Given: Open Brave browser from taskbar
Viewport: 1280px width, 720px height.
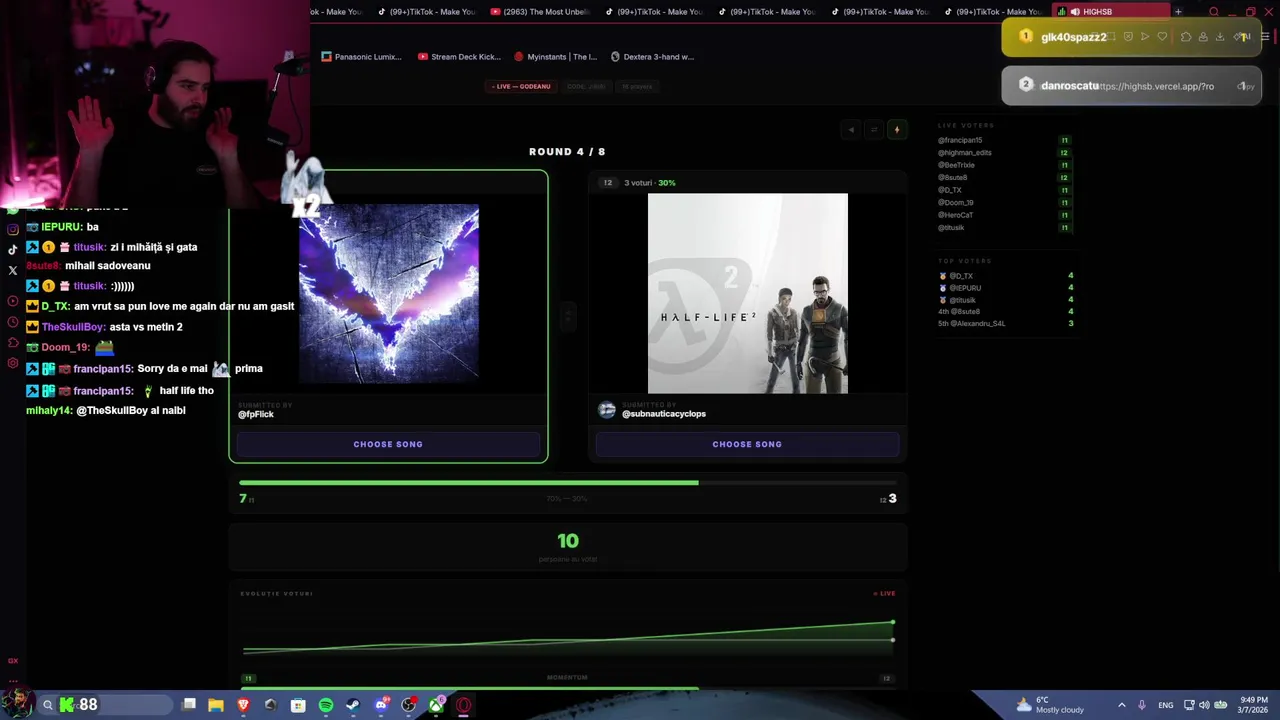Looking at the screenshot, I should pos(243,705).
